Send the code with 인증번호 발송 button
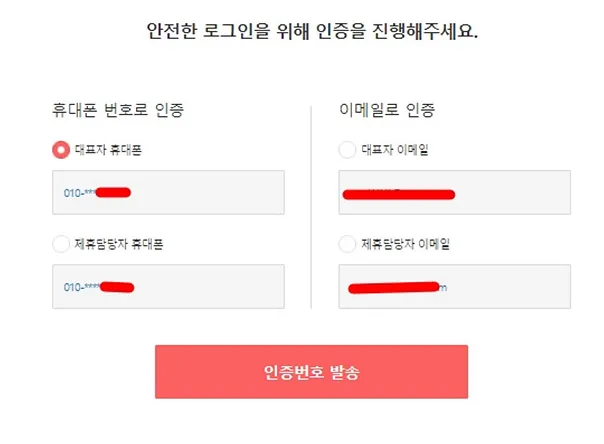Image resolution: width=604 pixels, height=444 pixels. [311, 372]
